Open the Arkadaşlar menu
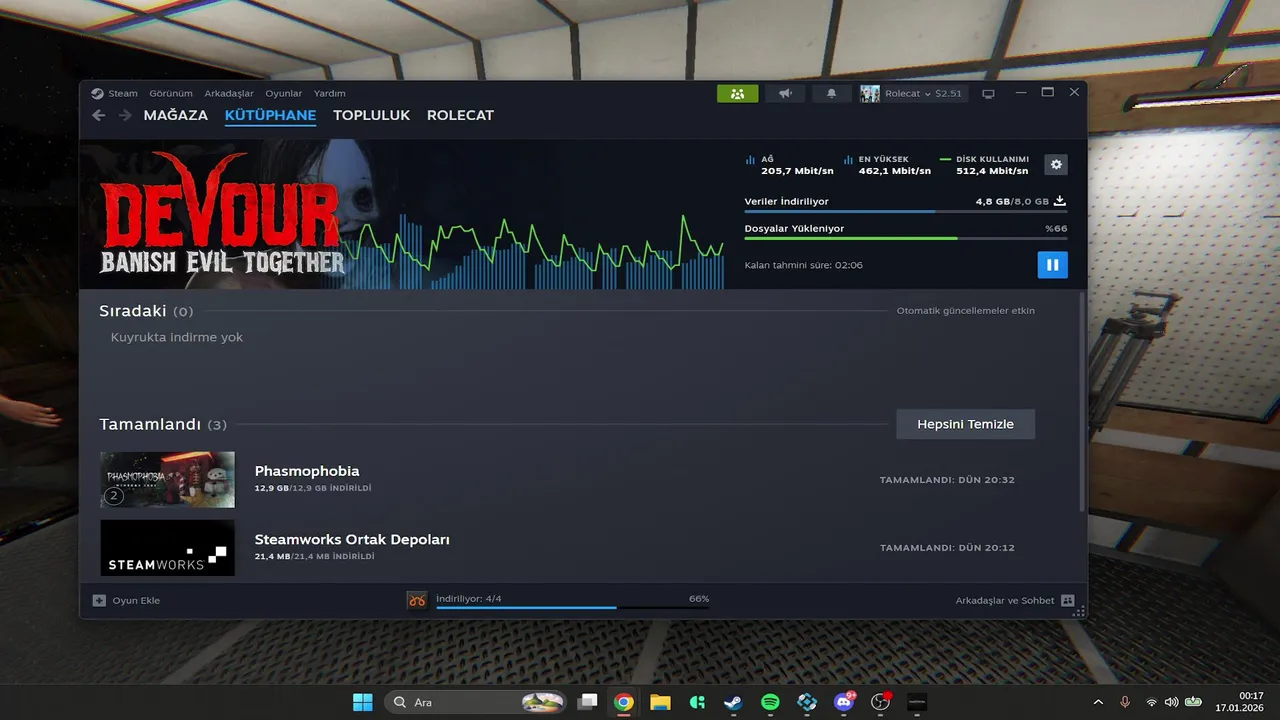1280x720 pixels. 229,93
